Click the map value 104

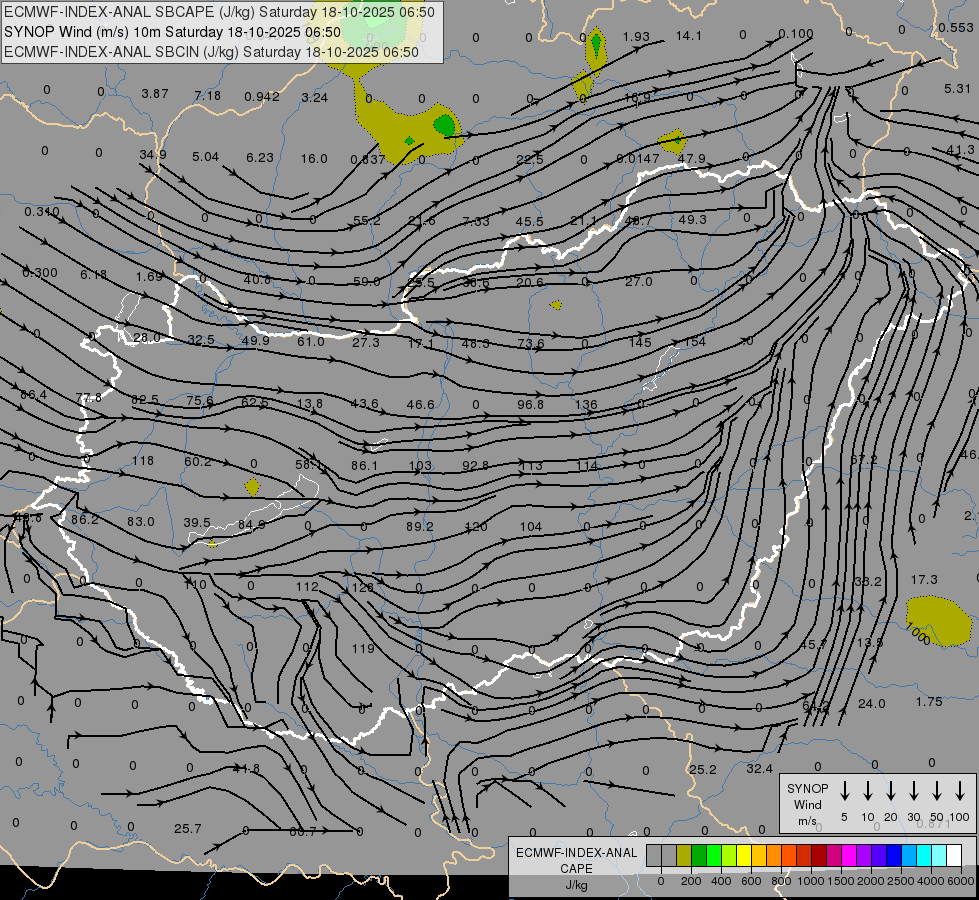point(531,527)
